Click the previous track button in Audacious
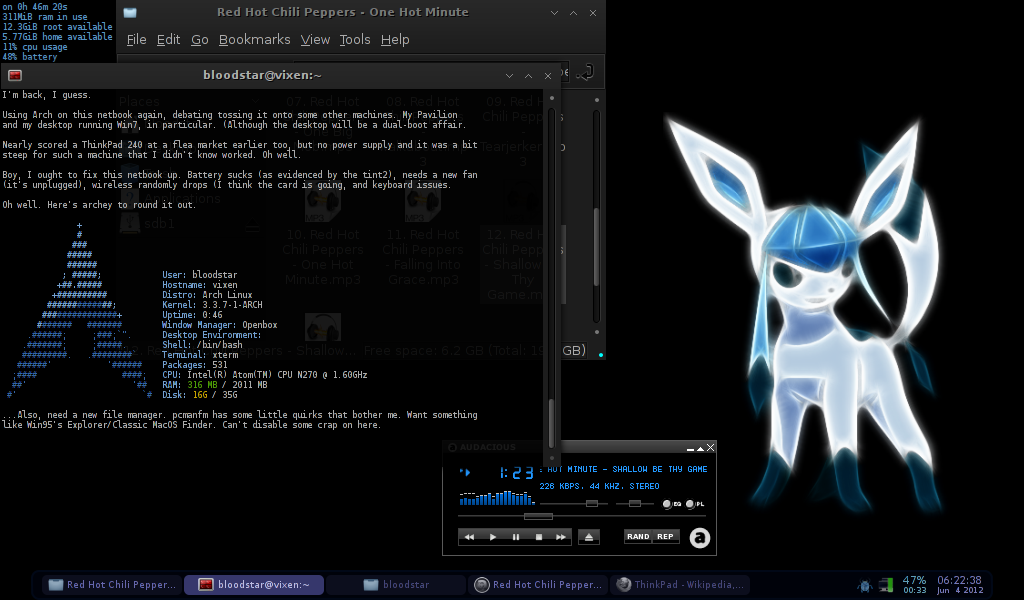The width and height of the screenshot is (1024, 600). point(469,537)
